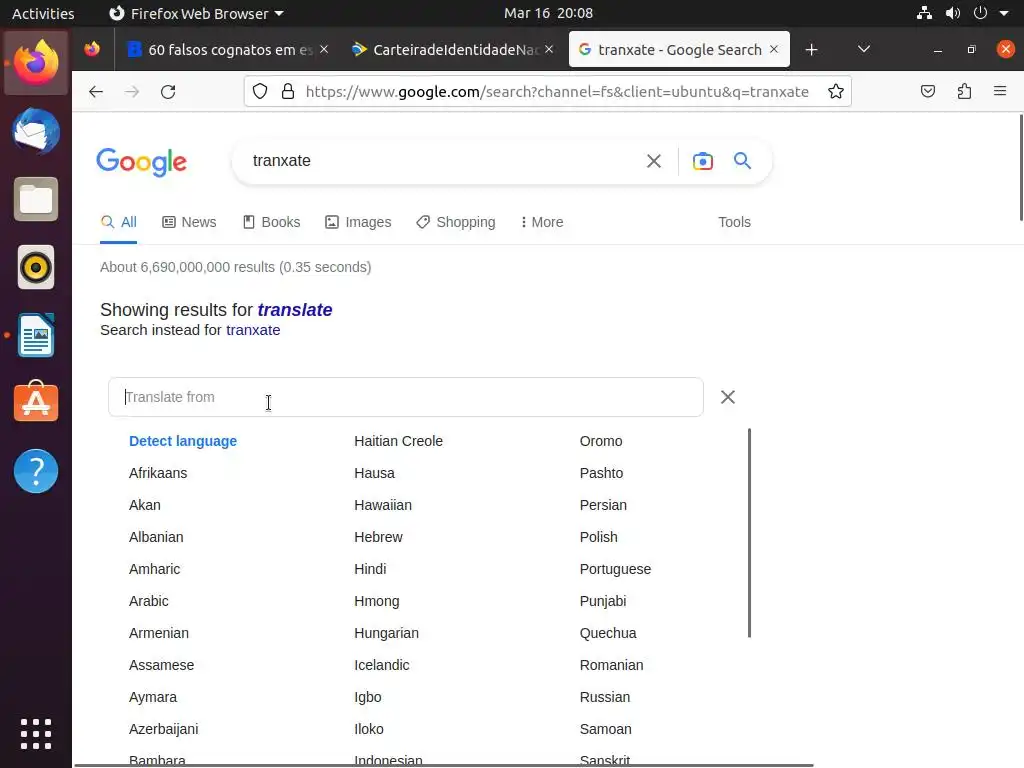Close the 'tranxate - Google Search' tab
Viewport: 1024px width, 768px height.
pos(774,49)
